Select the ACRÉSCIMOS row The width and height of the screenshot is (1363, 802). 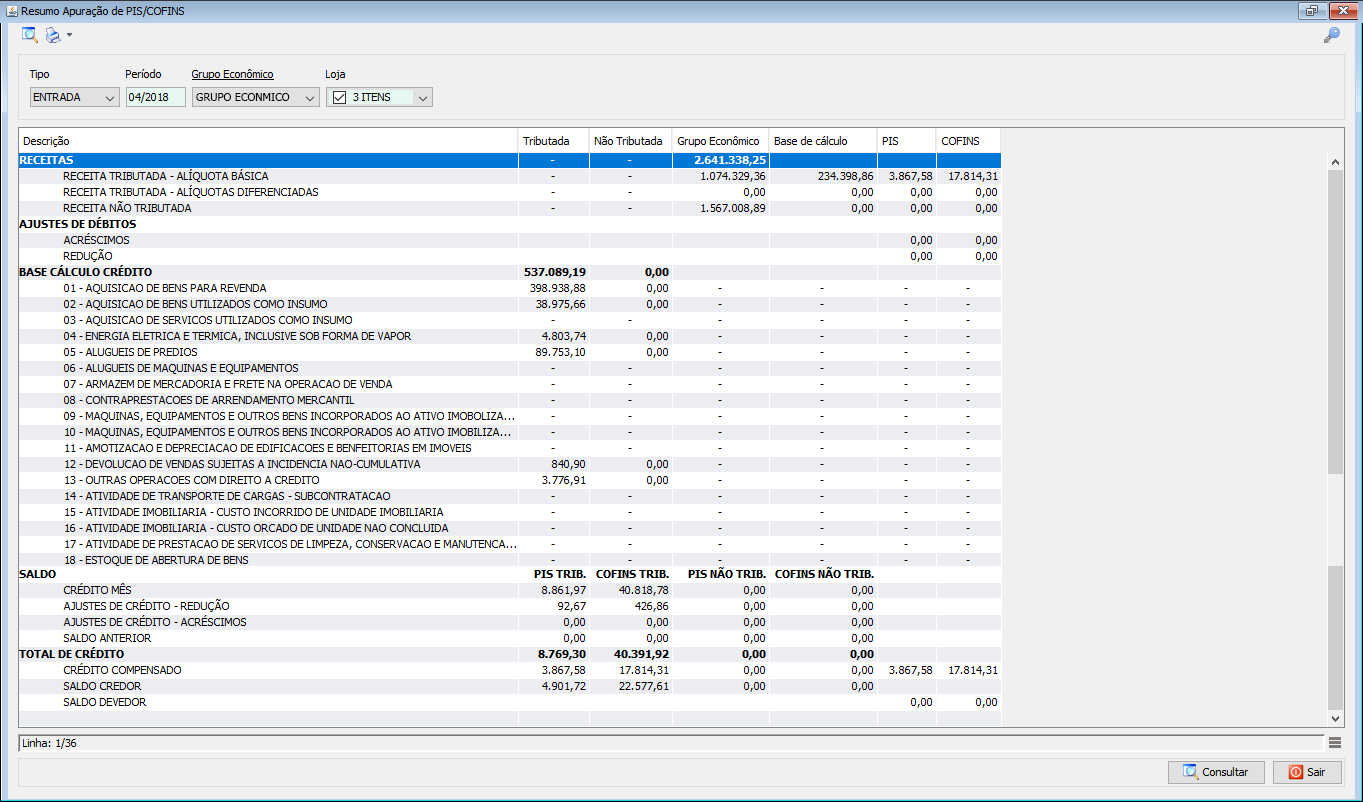(x=510, y=240)
